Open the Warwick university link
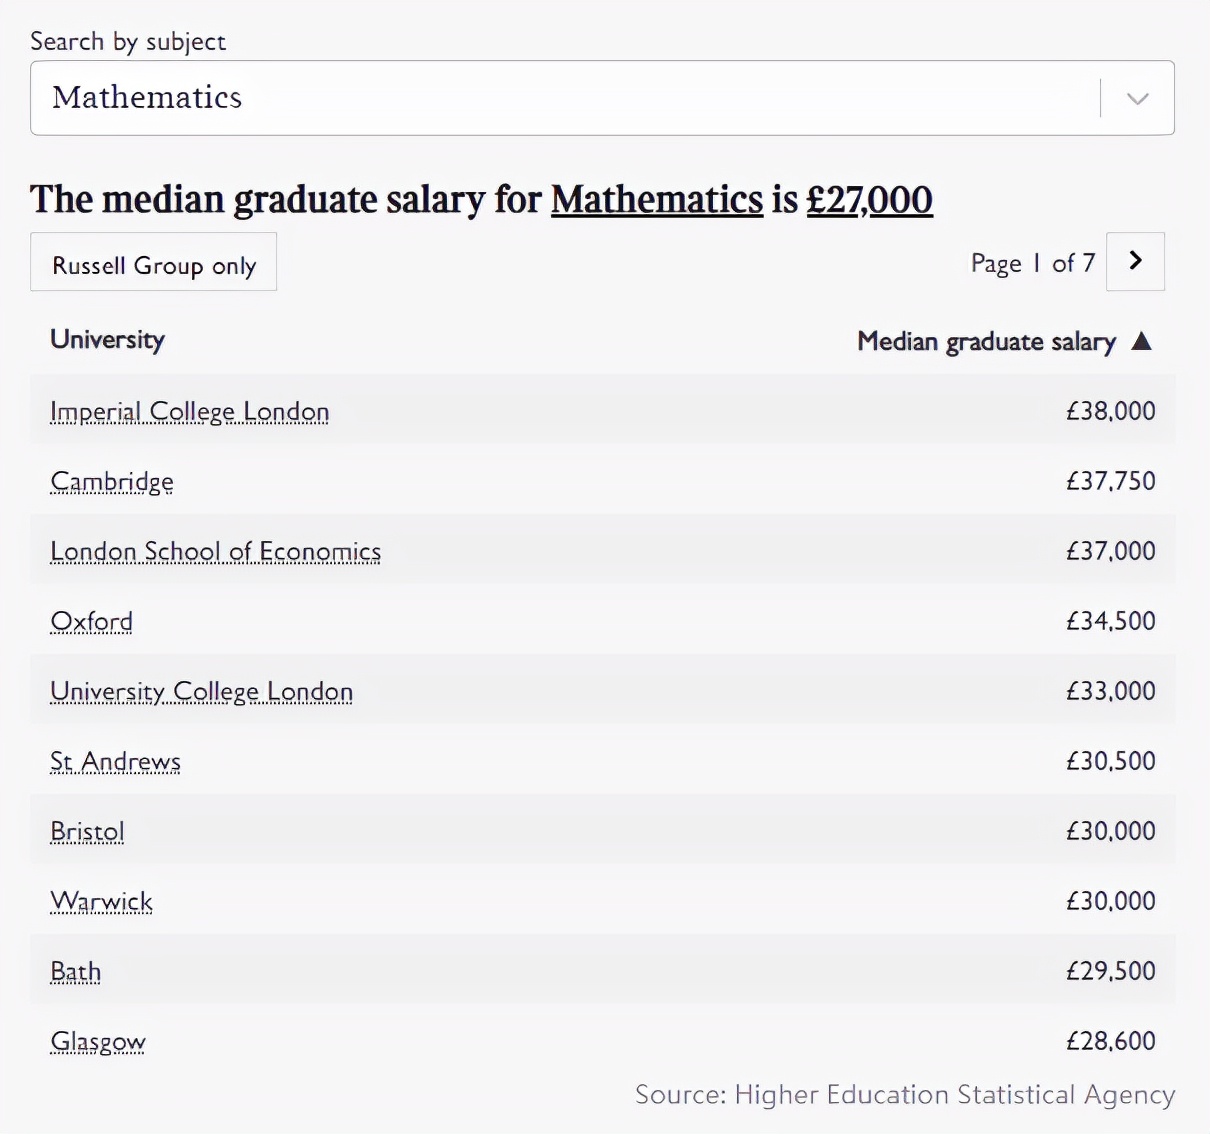The width and height of the screenshot is (1210, 1134). tap(101, 901)
